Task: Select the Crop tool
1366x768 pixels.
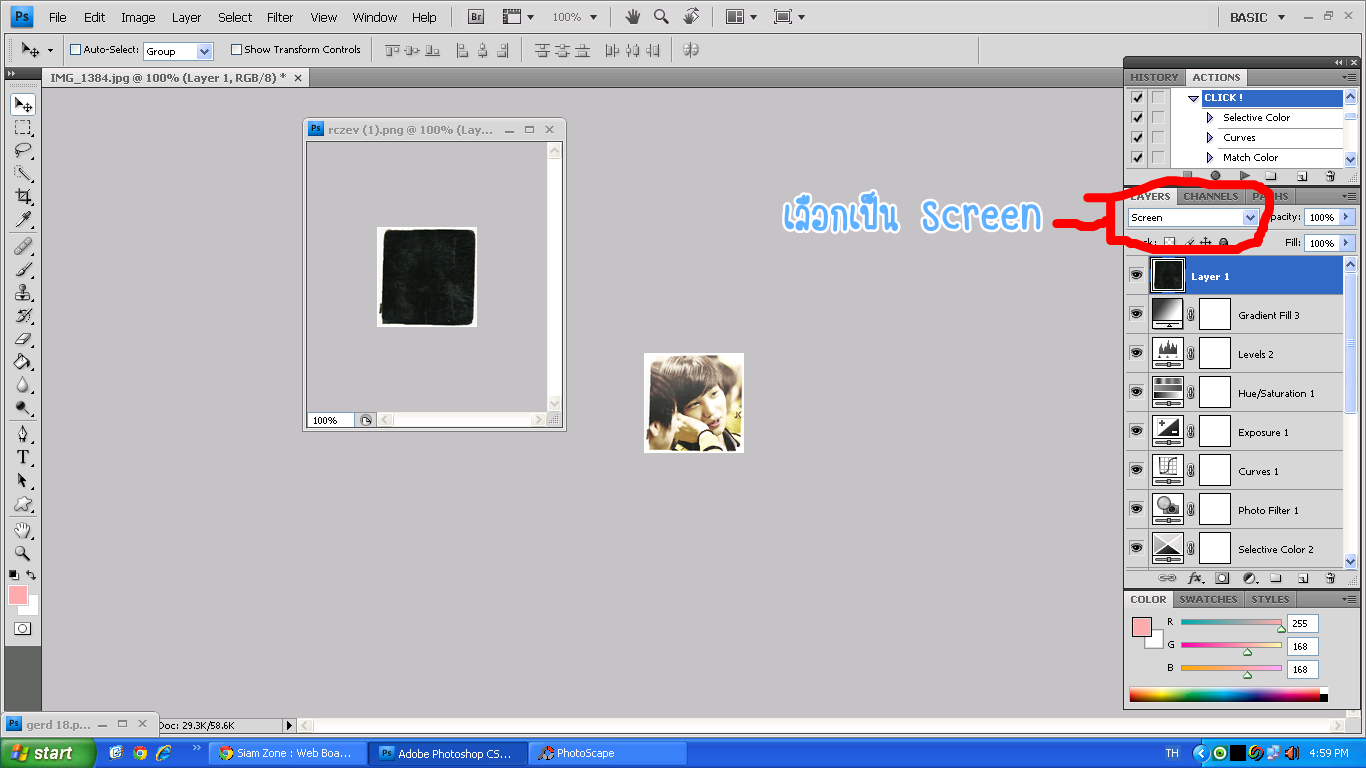Action: [x=22, y=196]
